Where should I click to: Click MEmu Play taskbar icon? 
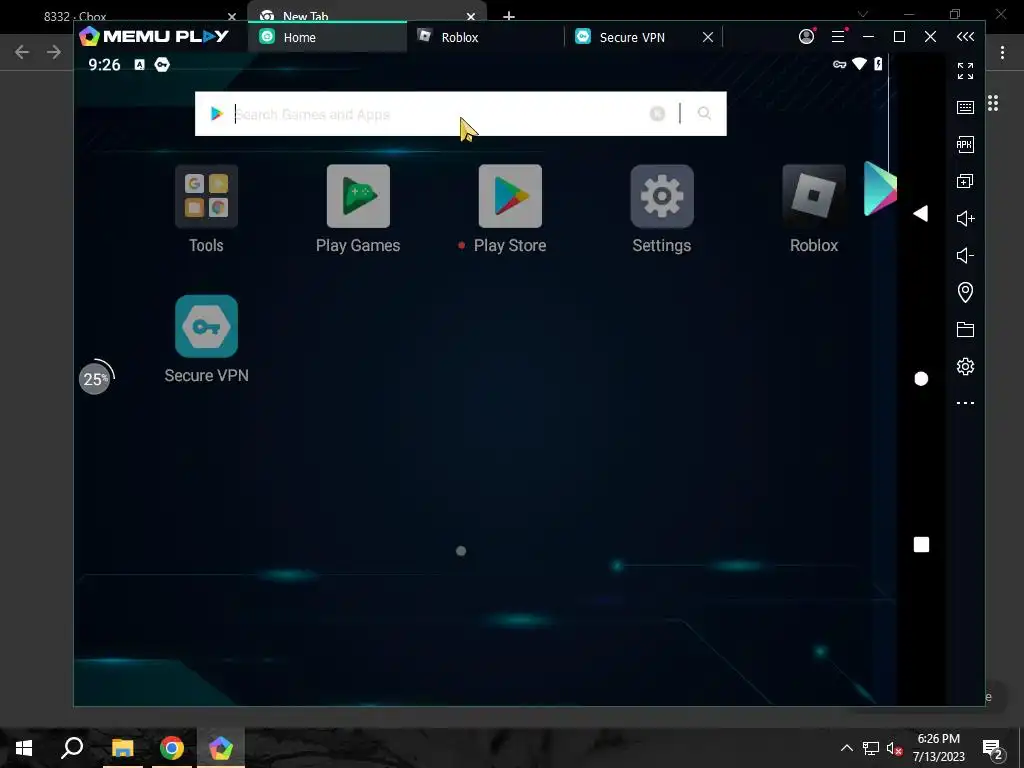[221, 748]
